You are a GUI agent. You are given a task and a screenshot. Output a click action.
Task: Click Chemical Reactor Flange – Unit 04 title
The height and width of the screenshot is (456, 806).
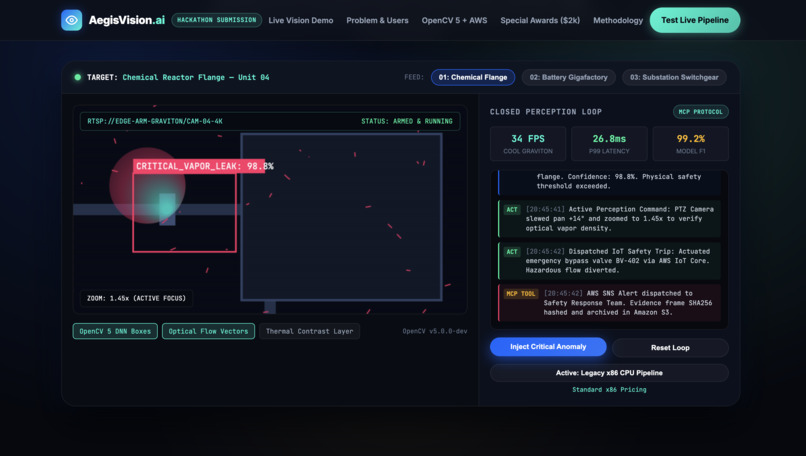pyautogui.click(x=196, y=77)
